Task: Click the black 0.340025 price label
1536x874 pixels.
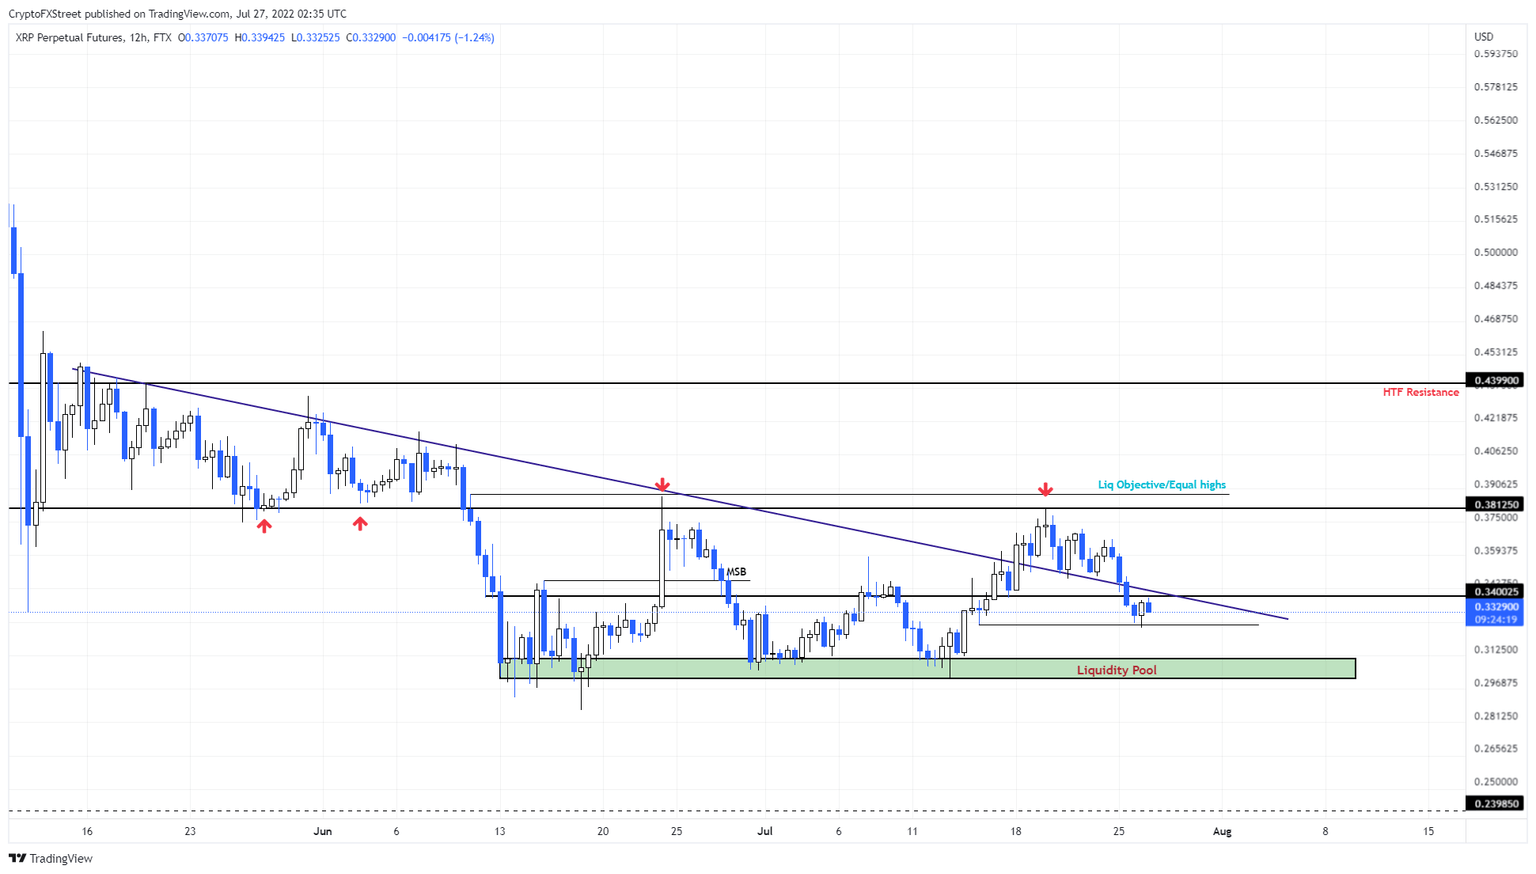Action: coord(1495,591)
